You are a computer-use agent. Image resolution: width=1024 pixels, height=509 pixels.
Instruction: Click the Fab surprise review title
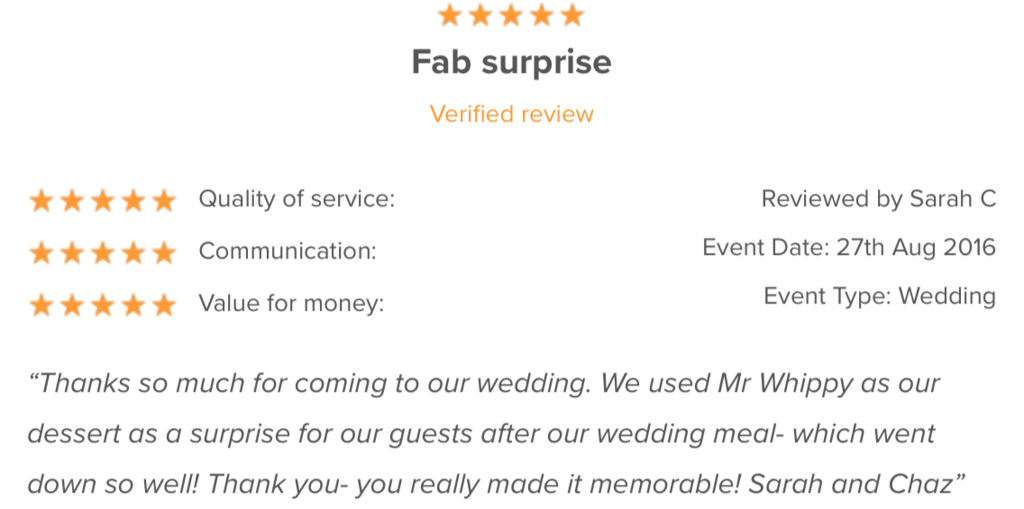click(512, 63)
